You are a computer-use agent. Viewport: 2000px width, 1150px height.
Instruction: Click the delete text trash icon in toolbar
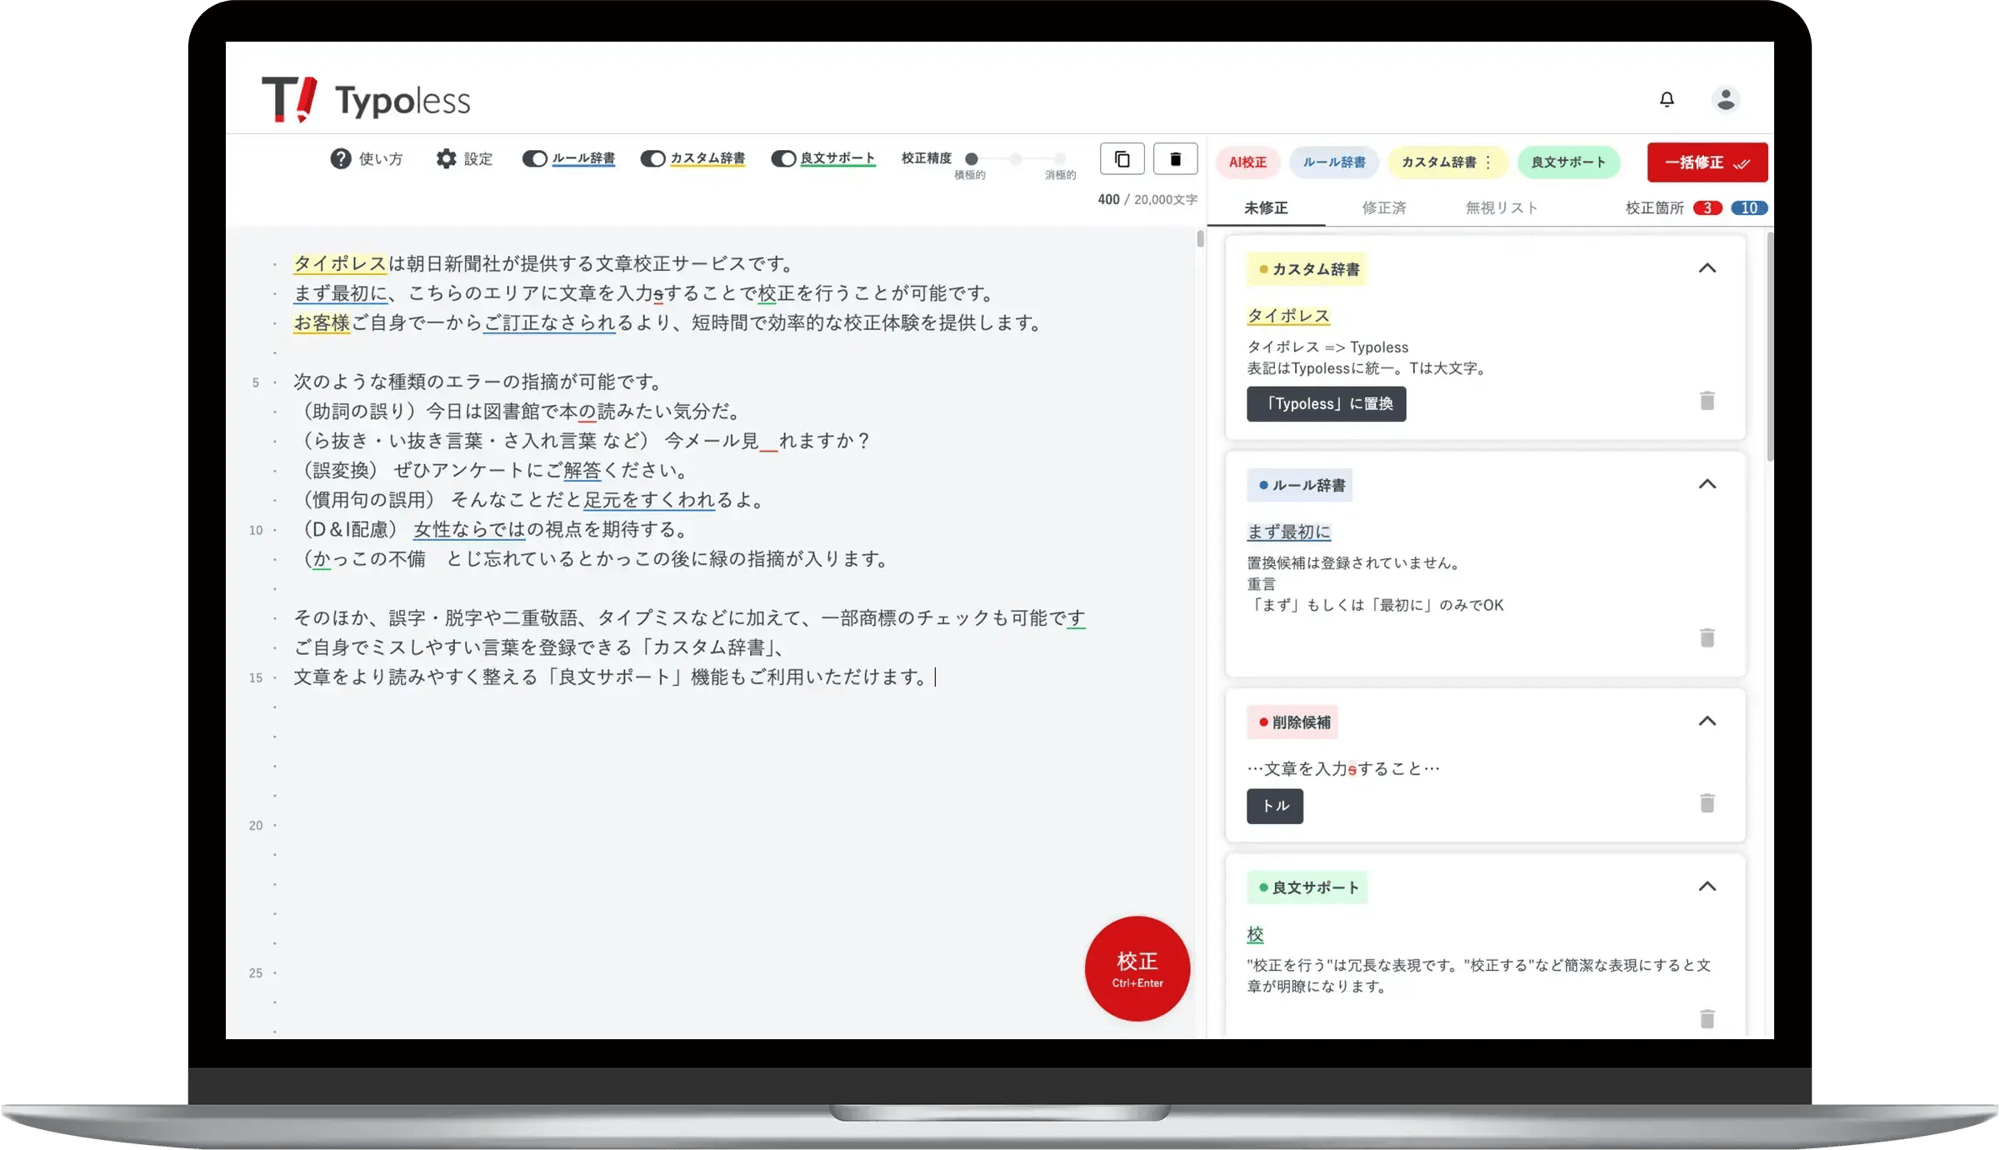point(1175,159)
